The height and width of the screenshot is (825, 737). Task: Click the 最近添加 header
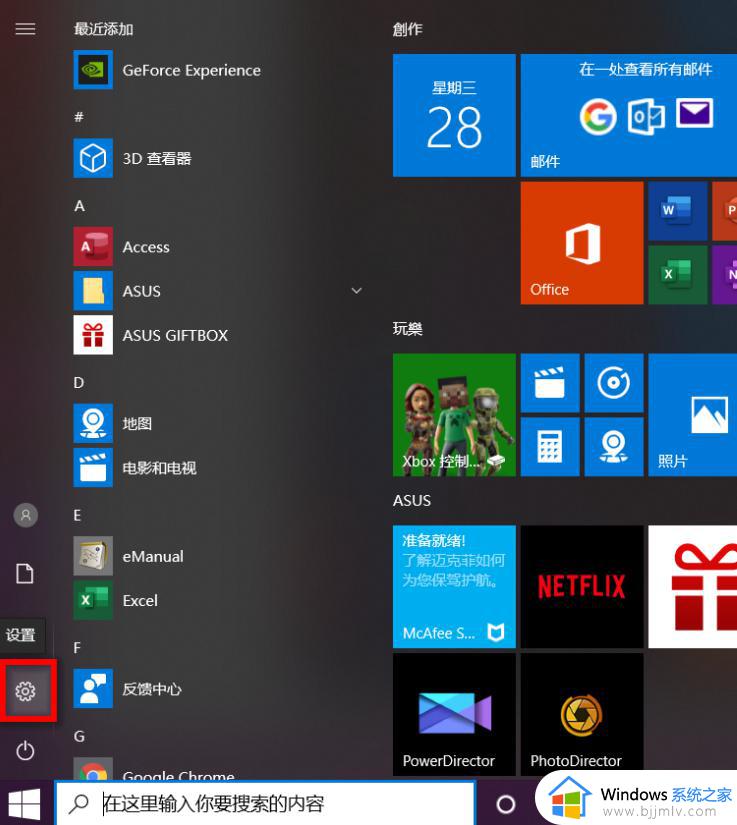103,29
